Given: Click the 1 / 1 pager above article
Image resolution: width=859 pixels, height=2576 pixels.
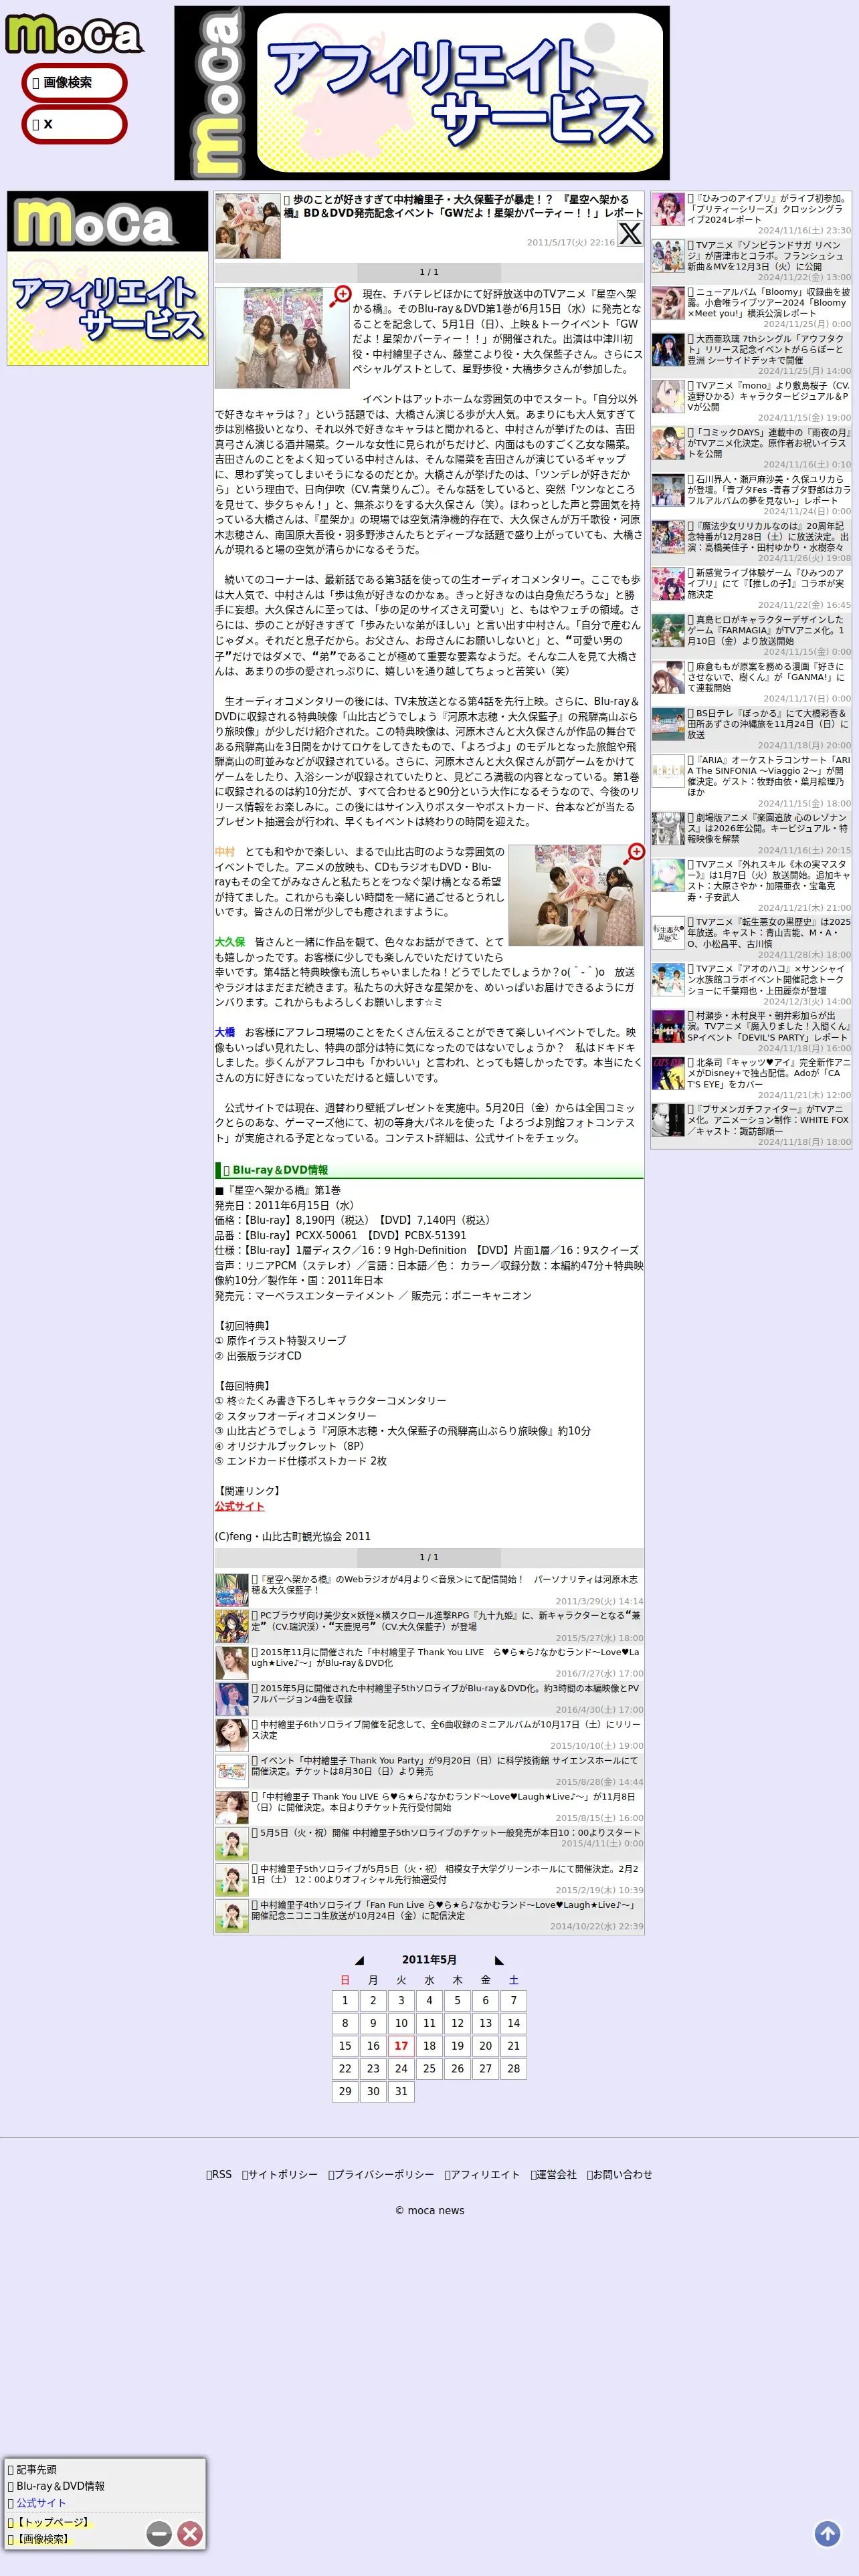Looking at the screenshot, I should pos(429,272).
